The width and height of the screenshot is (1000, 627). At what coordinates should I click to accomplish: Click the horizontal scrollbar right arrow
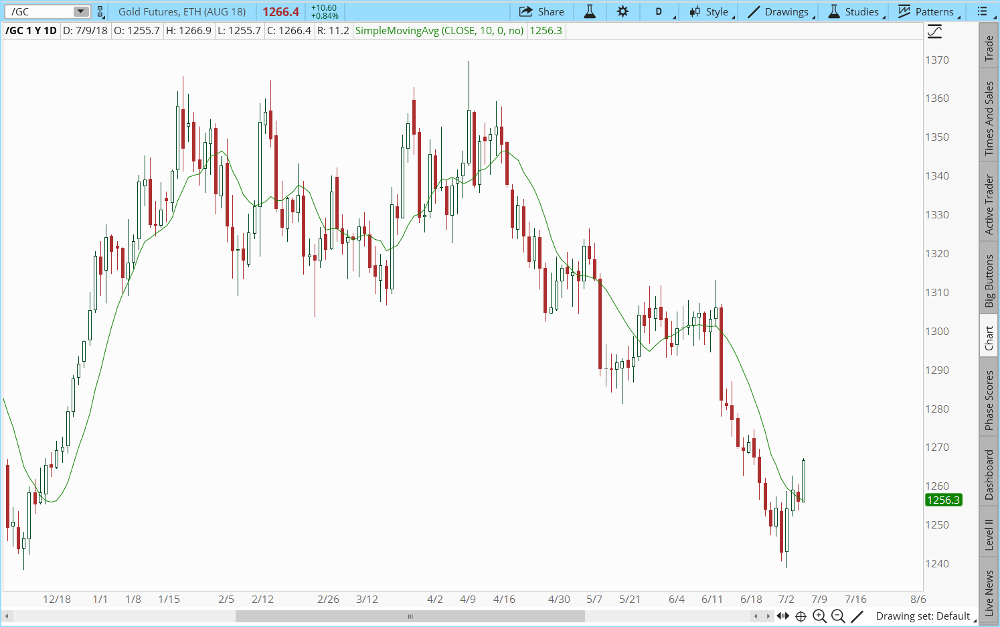pyautogui.click(x=767, y=616)
